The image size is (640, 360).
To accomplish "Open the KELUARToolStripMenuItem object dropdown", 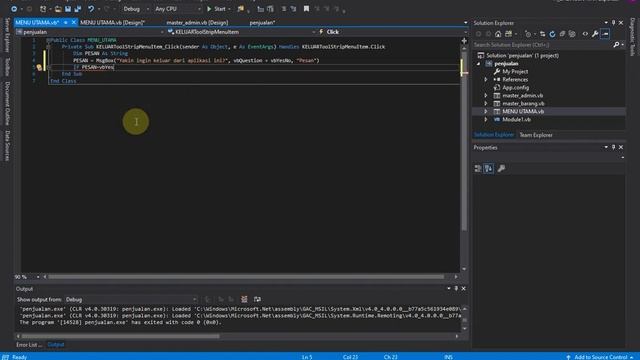I will click(x=242, y=32).
